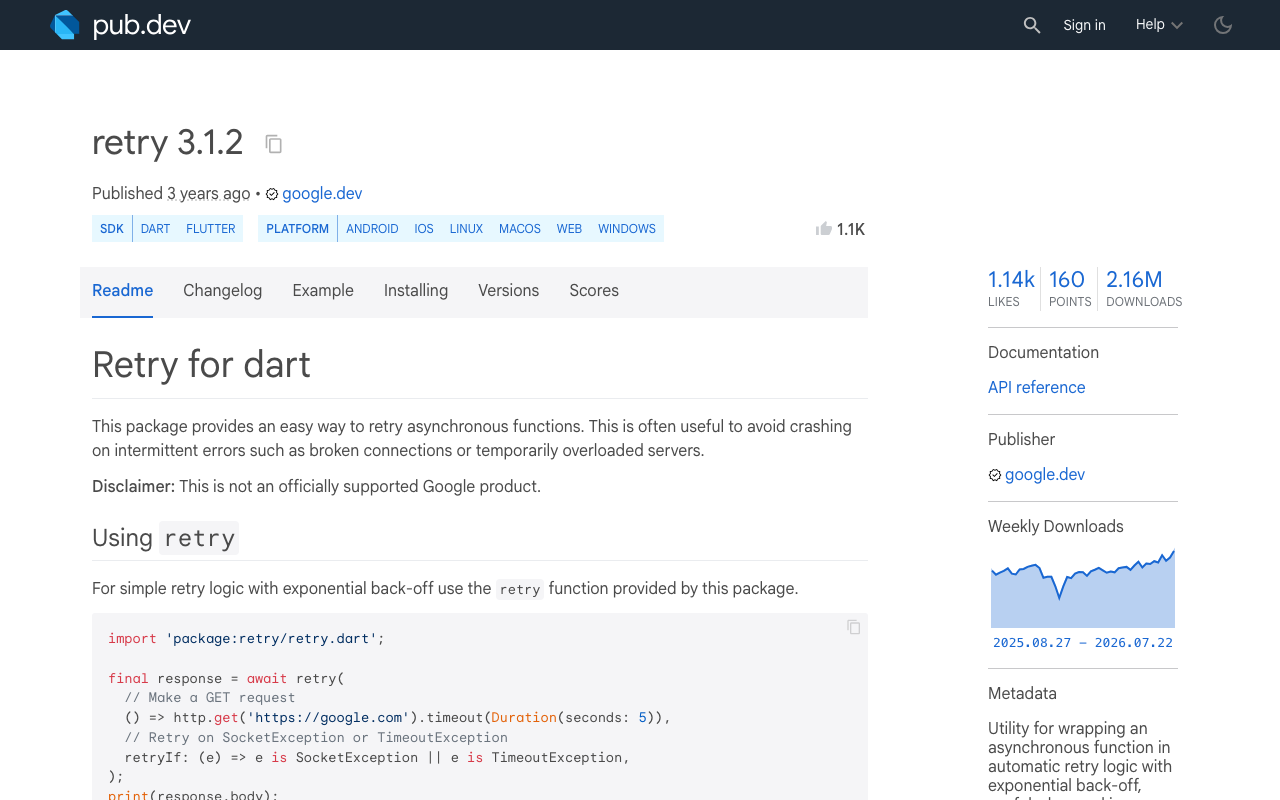Open the 1.14k LIKES score
Viewport: 1280px width, 800px height.
coord(1011,288)
